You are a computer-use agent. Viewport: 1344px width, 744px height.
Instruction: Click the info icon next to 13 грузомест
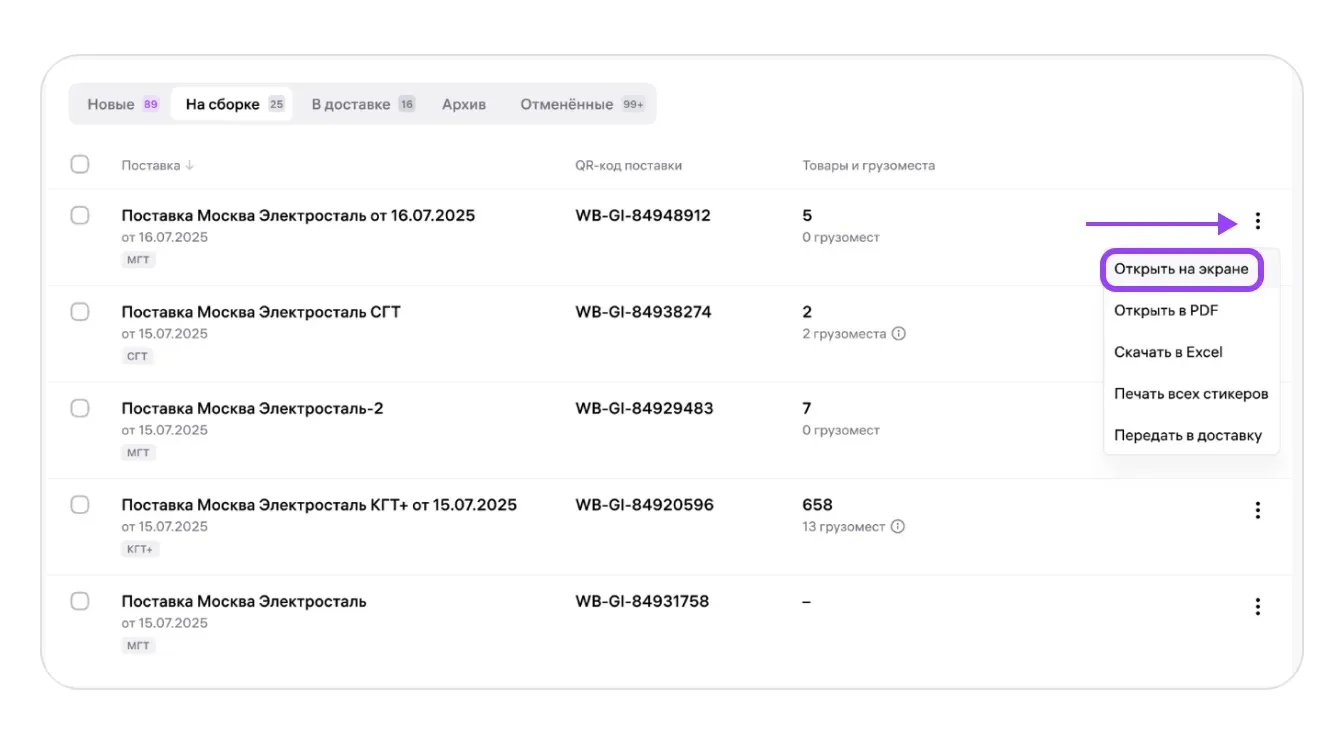tap(897, 527)
